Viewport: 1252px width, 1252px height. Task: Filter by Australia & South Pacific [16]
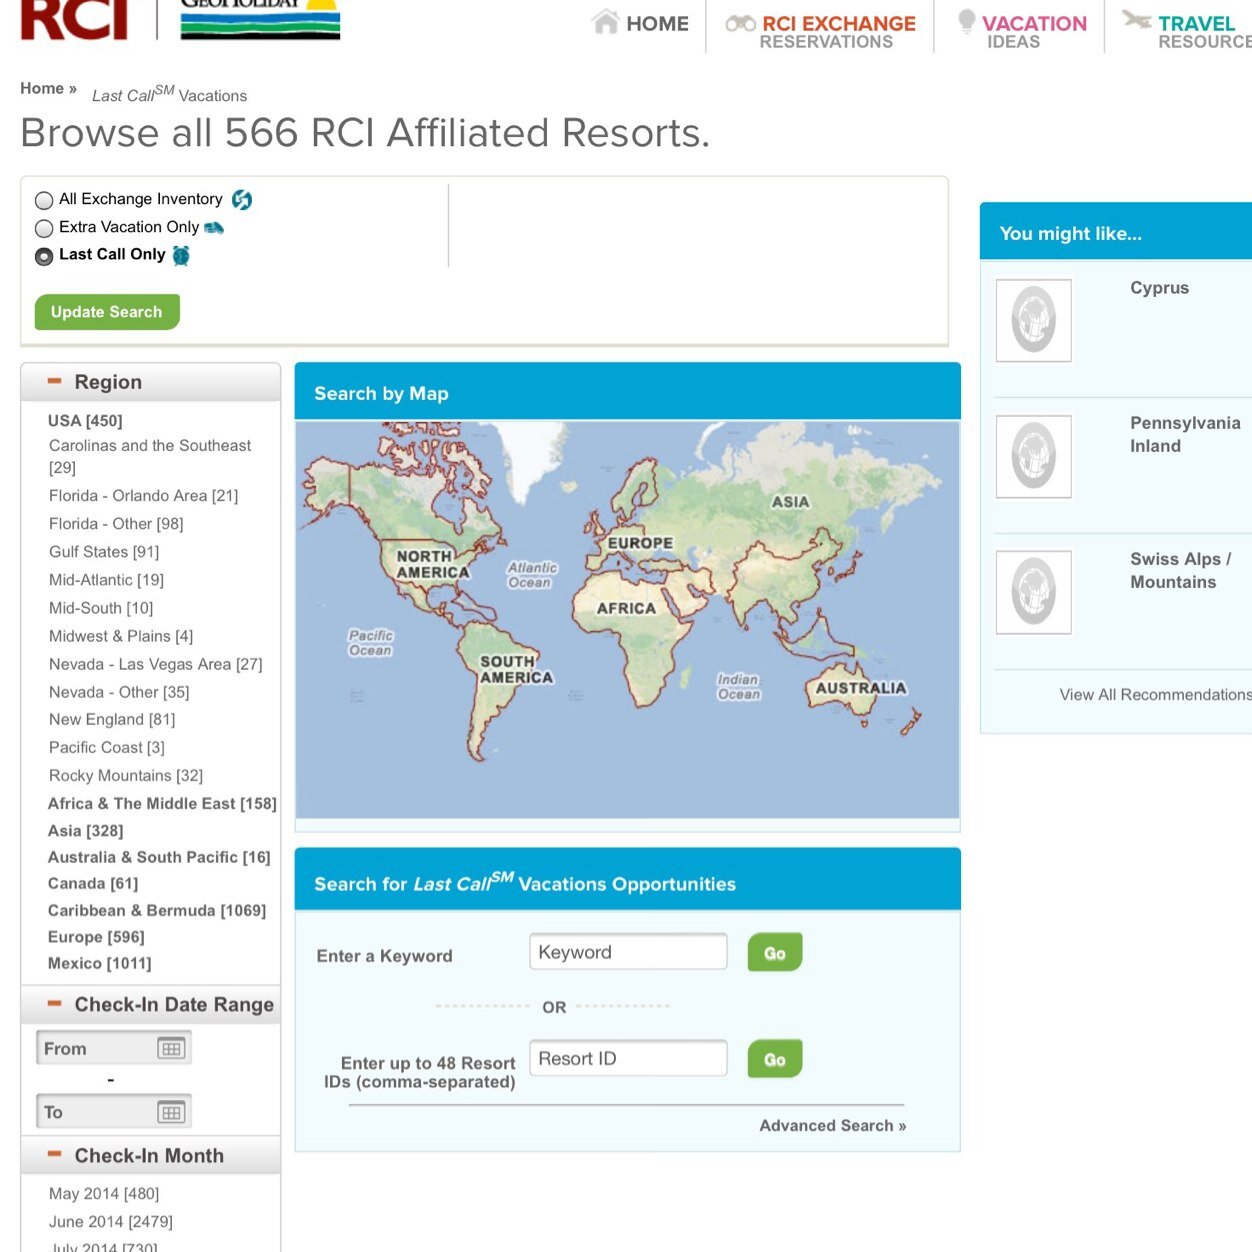click(x=159, y=858)
